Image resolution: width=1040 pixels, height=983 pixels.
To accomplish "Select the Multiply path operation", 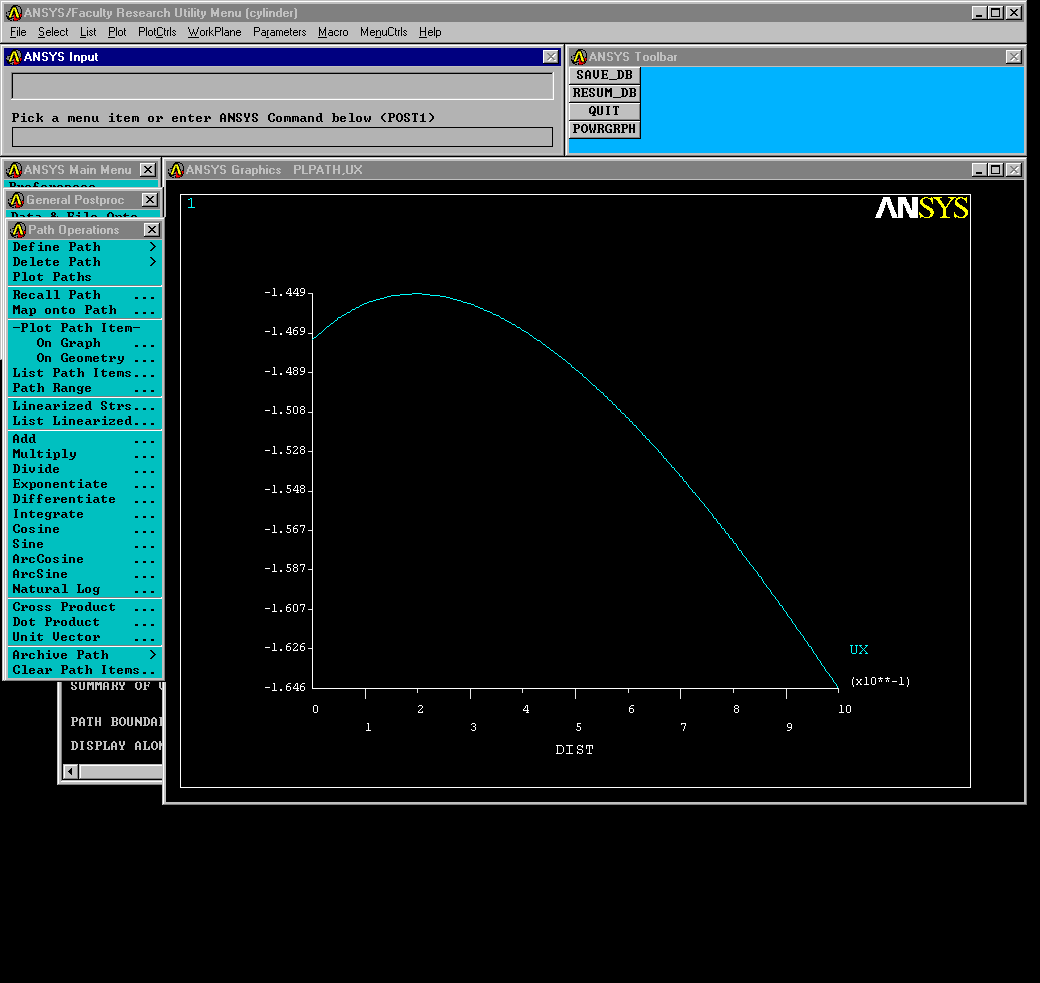I will coord(84,454).
